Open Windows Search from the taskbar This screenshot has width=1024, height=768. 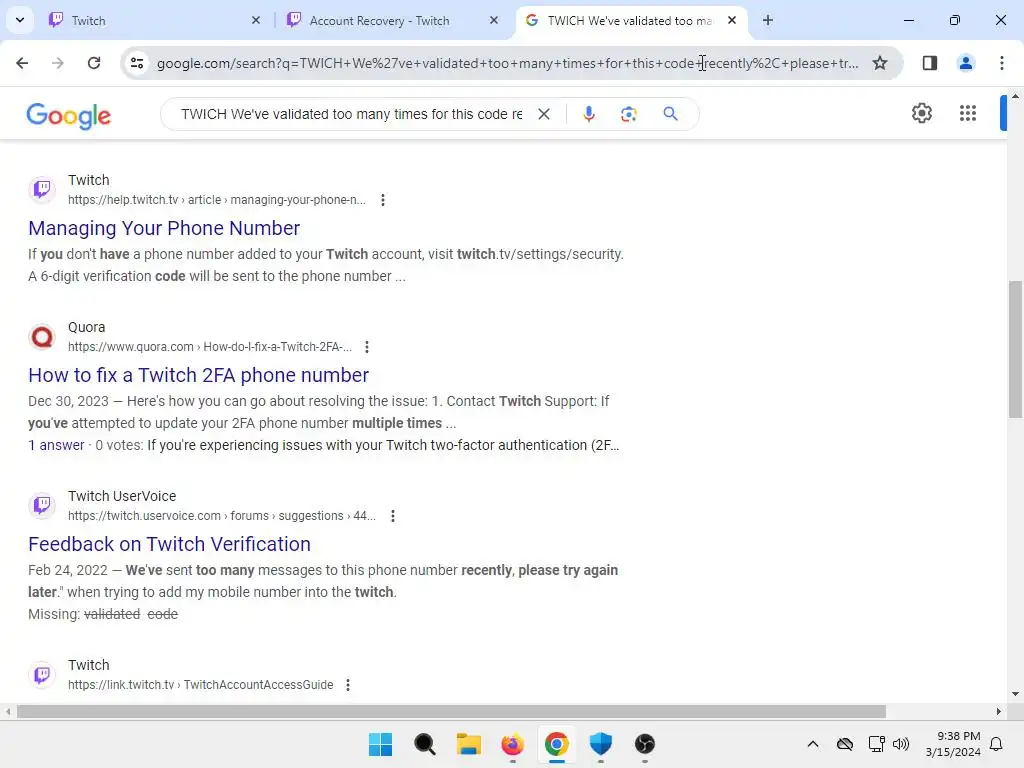point(424,744)
